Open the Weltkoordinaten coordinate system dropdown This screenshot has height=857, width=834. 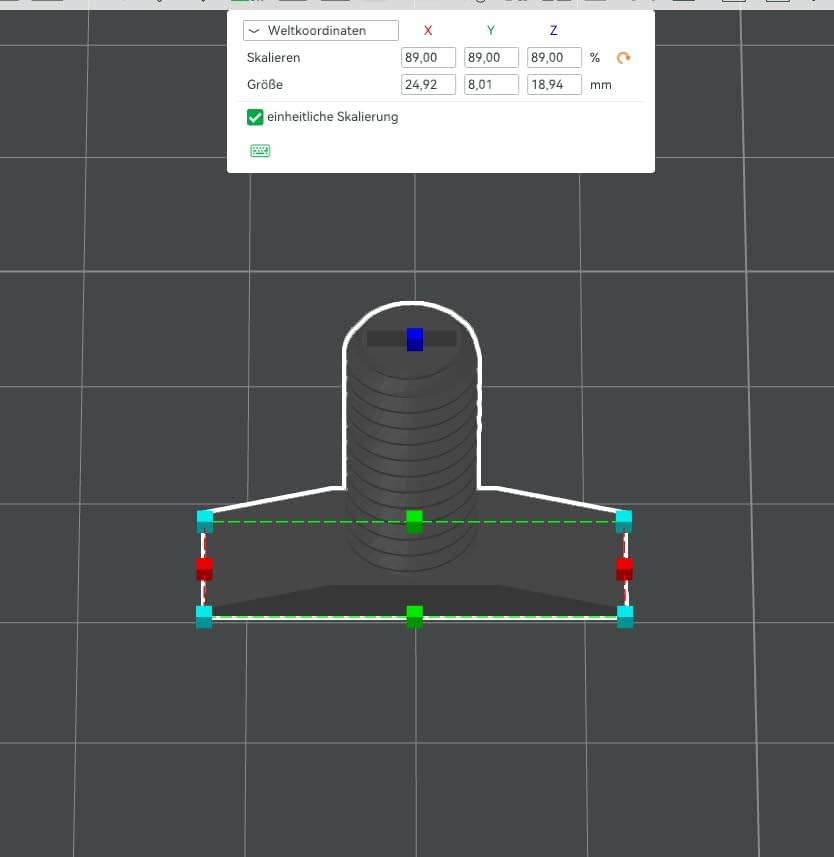coord(321,31)
